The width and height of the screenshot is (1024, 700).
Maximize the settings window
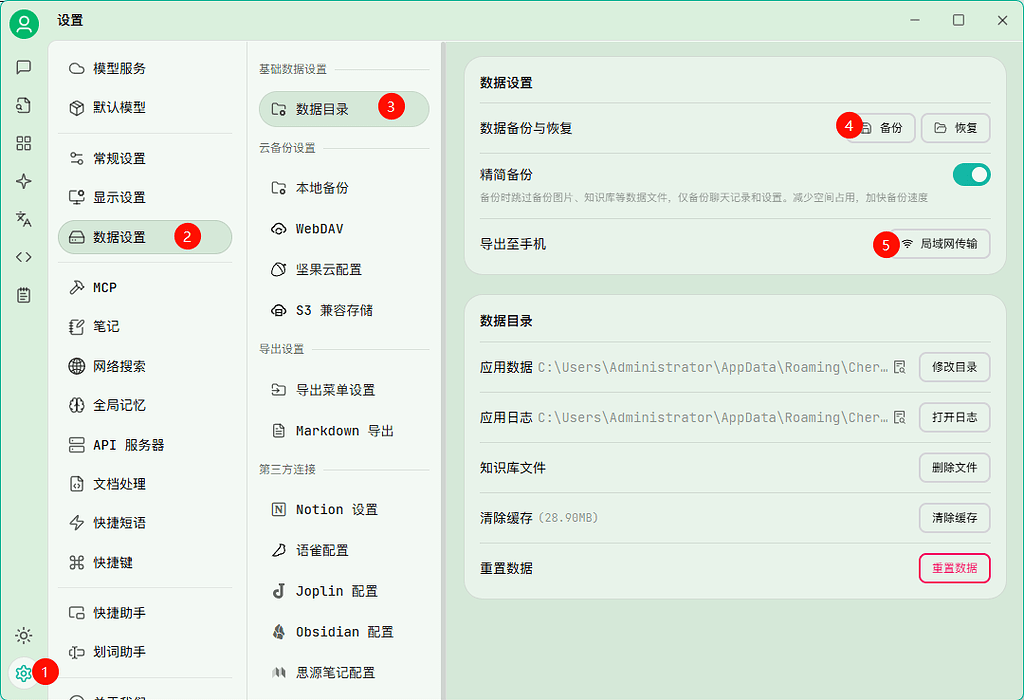958,20
